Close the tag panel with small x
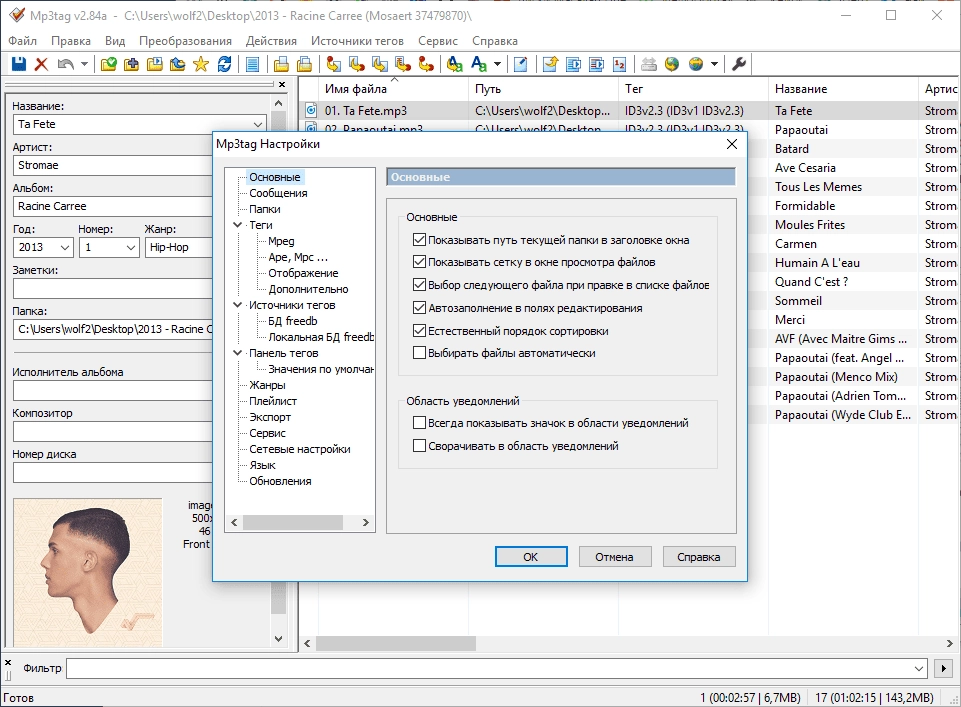 [282, 85]
